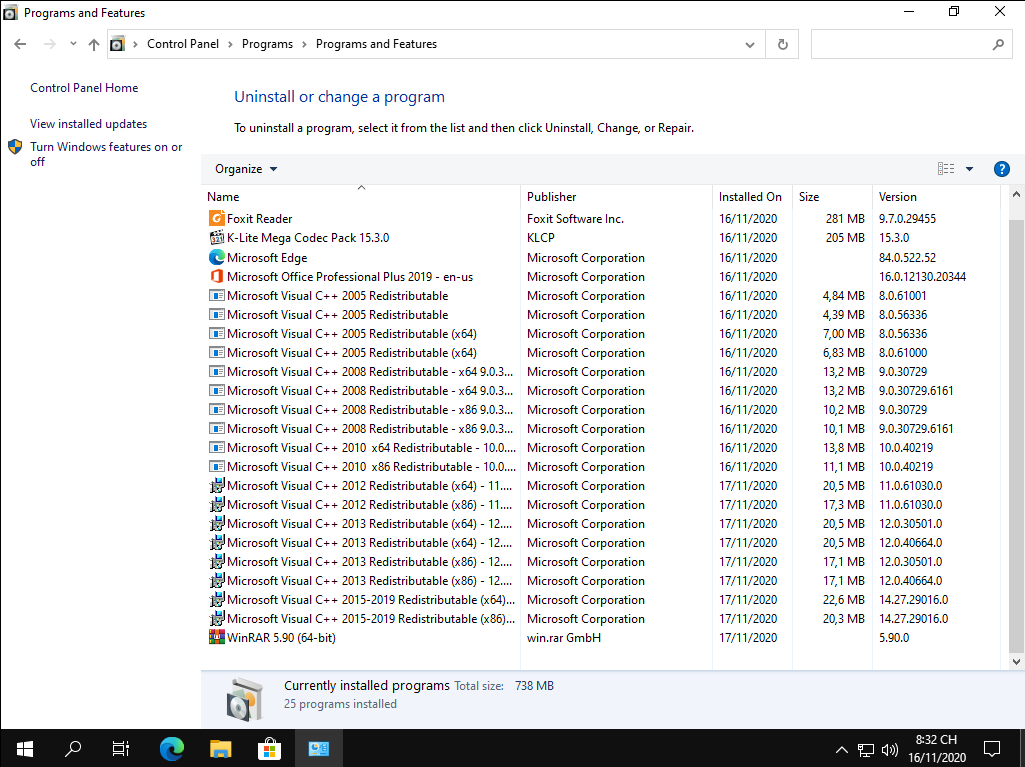Viewport: 1025px width, 767px height.
Task: Click the Control Panel taskbar button
Action: coord(318,748)
